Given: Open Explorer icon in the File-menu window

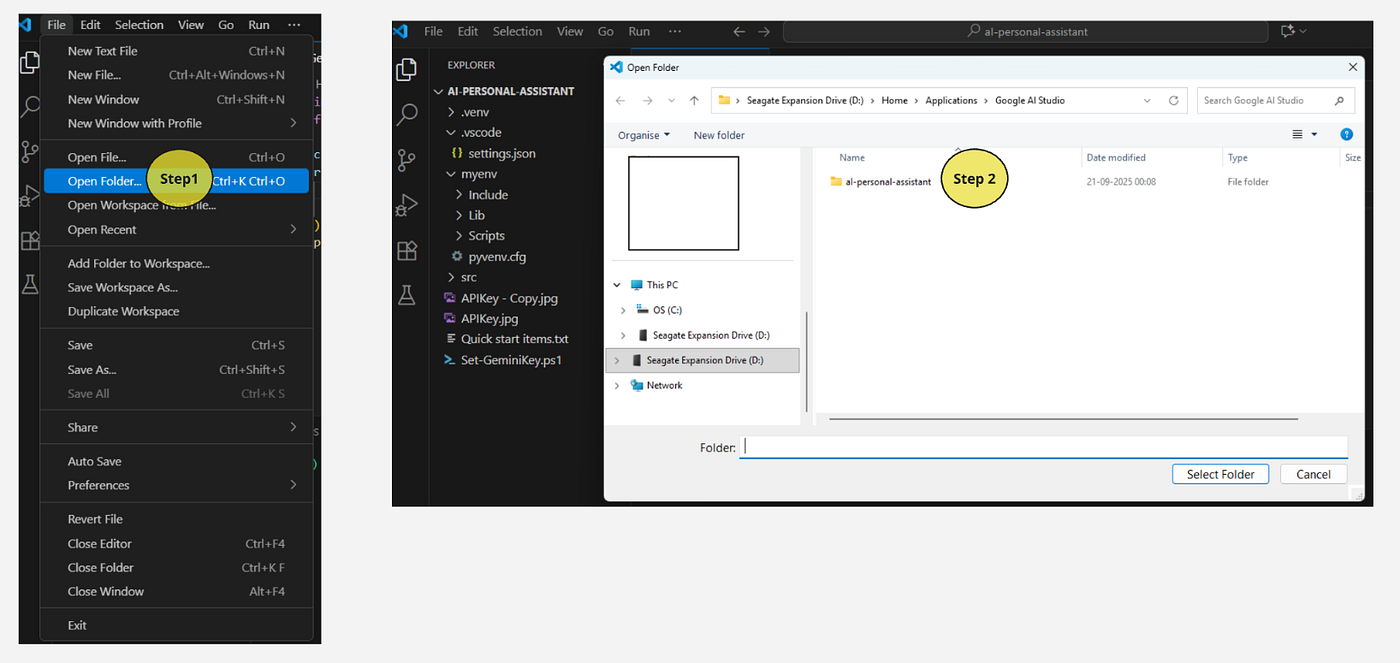Looking at the screenshot, I should click(x=29, y=62).
